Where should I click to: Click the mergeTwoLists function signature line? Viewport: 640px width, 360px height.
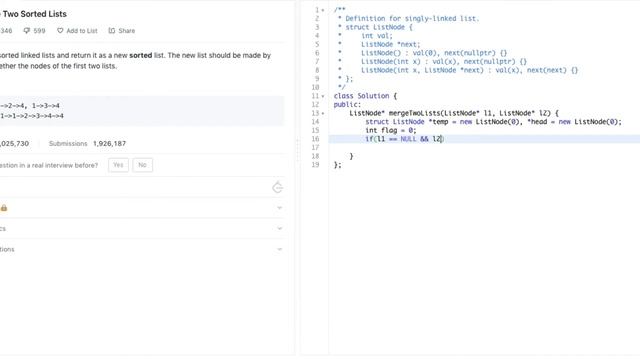(454, 113)
